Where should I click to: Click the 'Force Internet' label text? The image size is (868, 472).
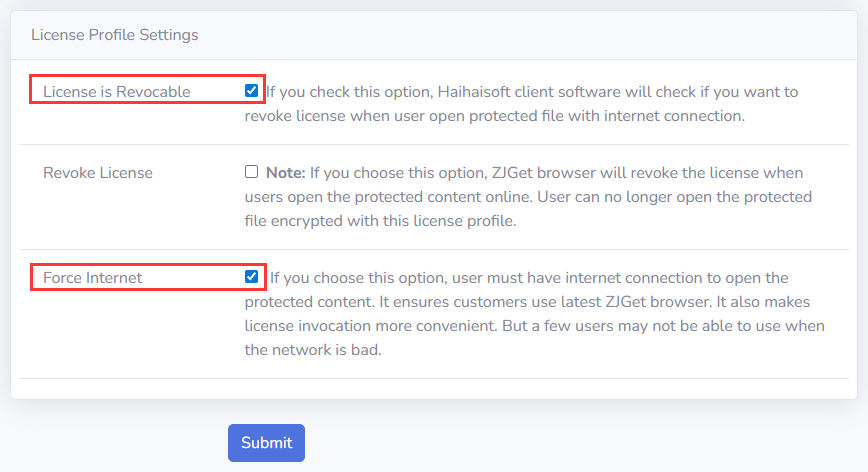(x=93, y=277)
